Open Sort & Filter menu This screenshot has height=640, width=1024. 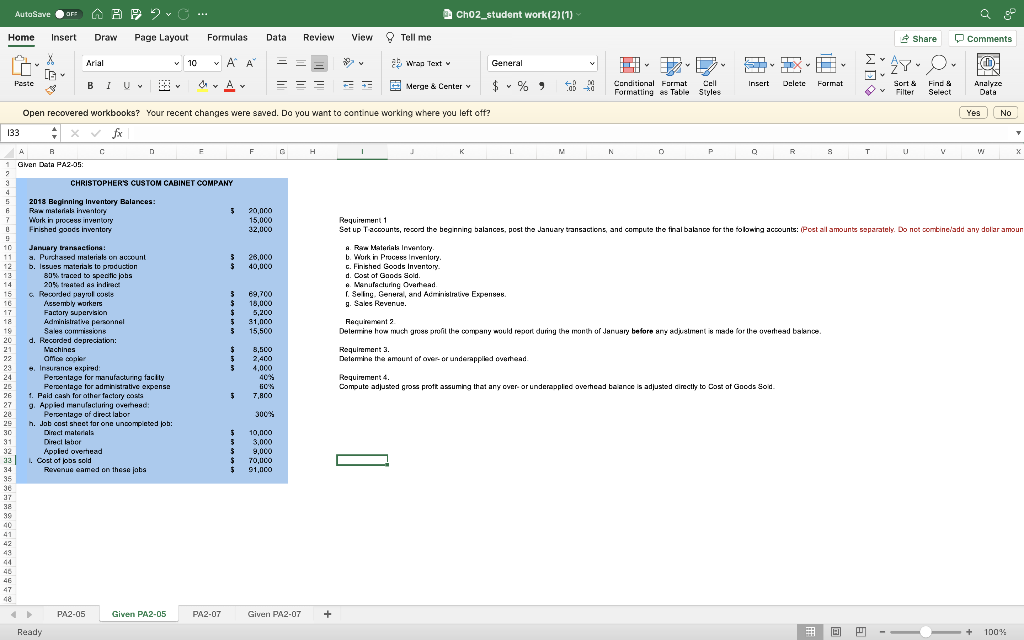[904, 75]
